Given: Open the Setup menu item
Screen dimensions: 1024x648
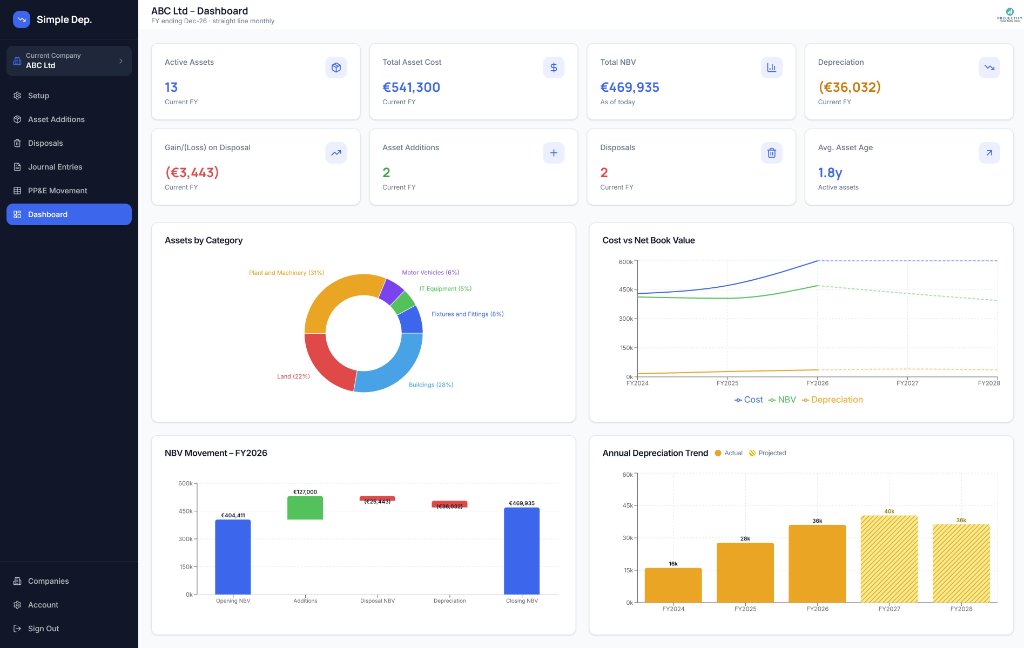Looking at the screenshot, I should coord(69,95).
